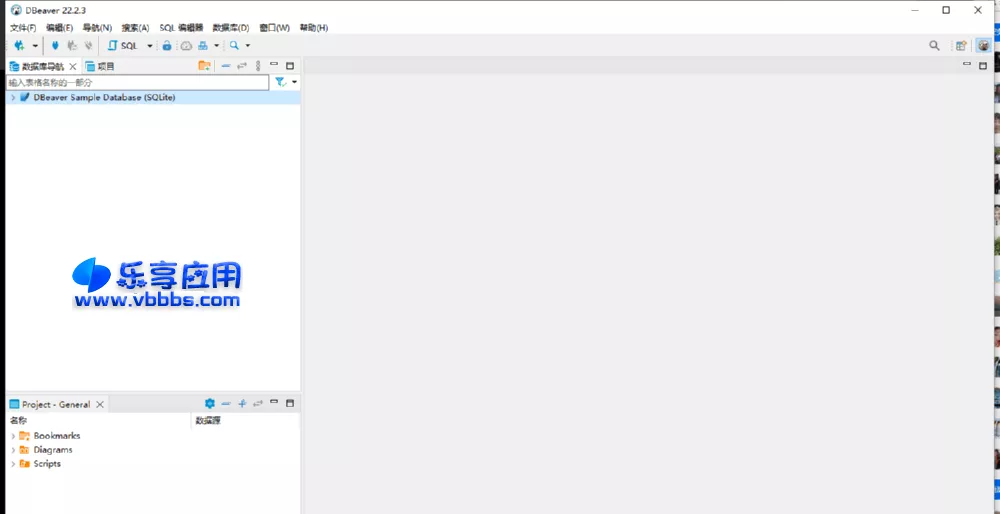Click the 名称 column header
Image resolution: width=1000 pixels, height=514 pixels.
coord(19,421)
